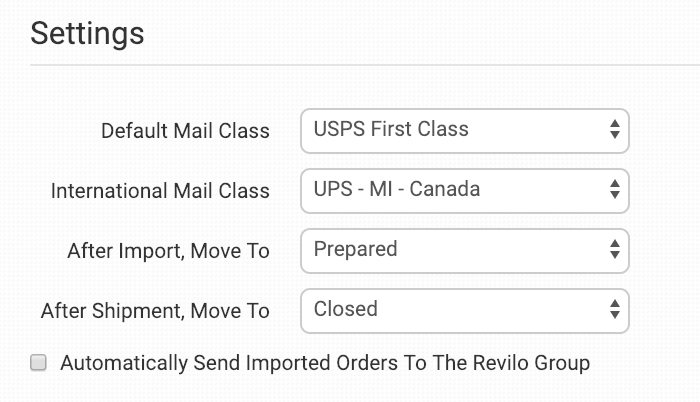Open the Default Mail Class dropdown
700x402 pixels.
(x=464, y=130)
